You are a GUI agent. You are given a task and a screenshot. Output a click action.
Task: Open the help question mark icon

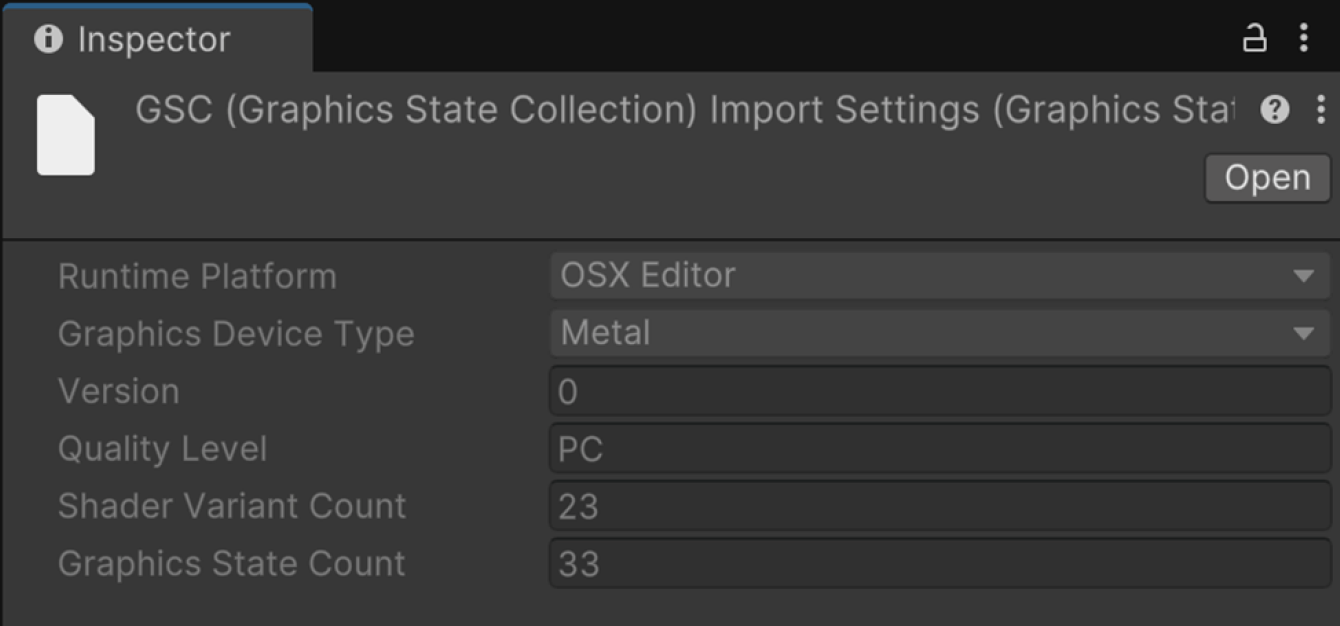coord(1275,109)
